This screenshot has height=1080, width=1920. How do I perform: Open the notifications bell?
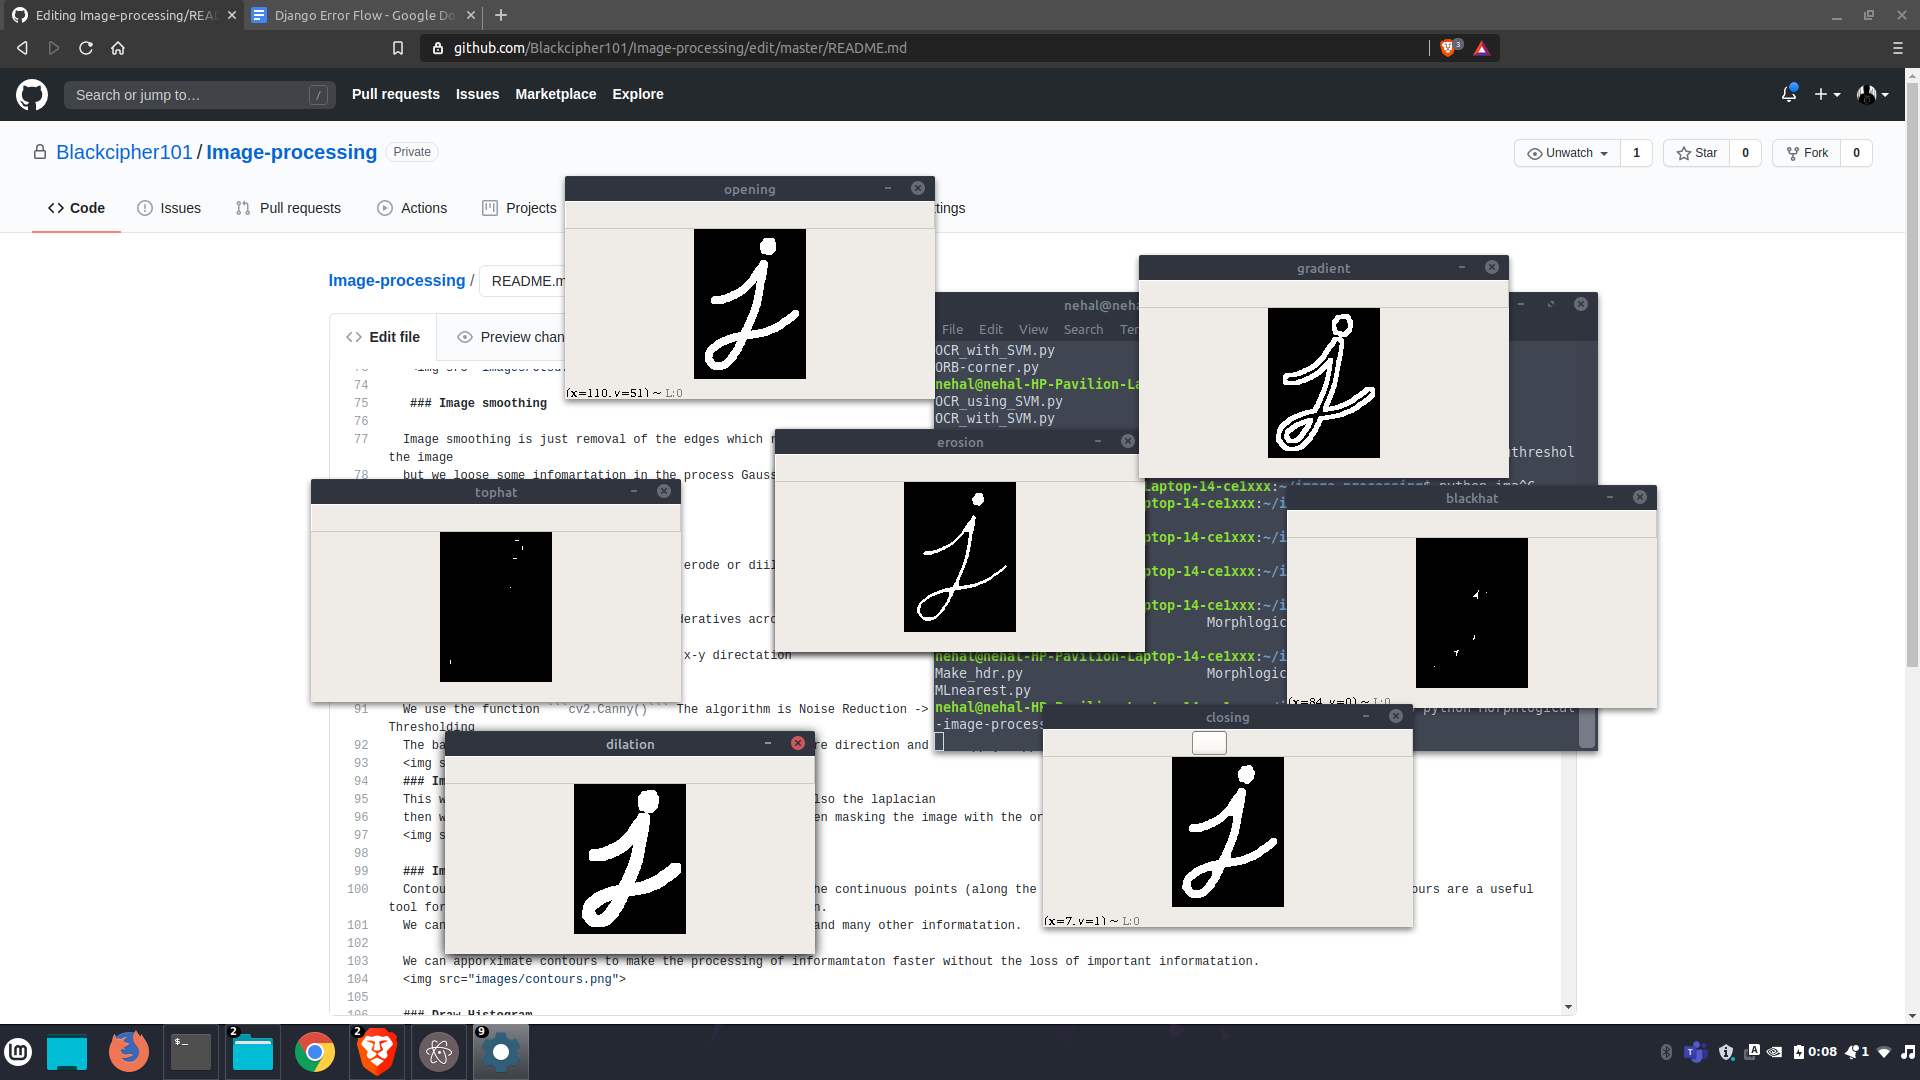(x=1789, y=94)
